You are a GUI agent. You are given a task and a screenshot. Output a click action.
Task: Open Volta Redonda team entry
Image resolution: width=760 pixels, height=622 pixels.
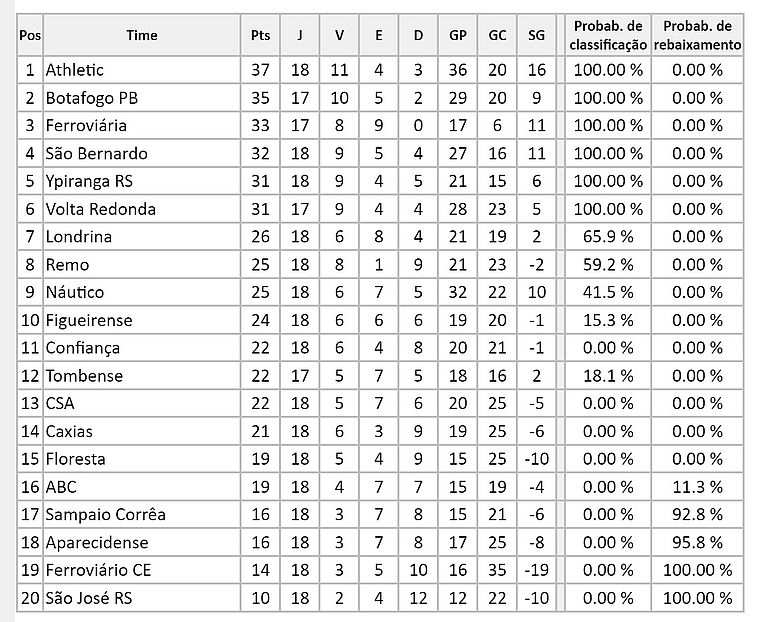click(100, 209)
